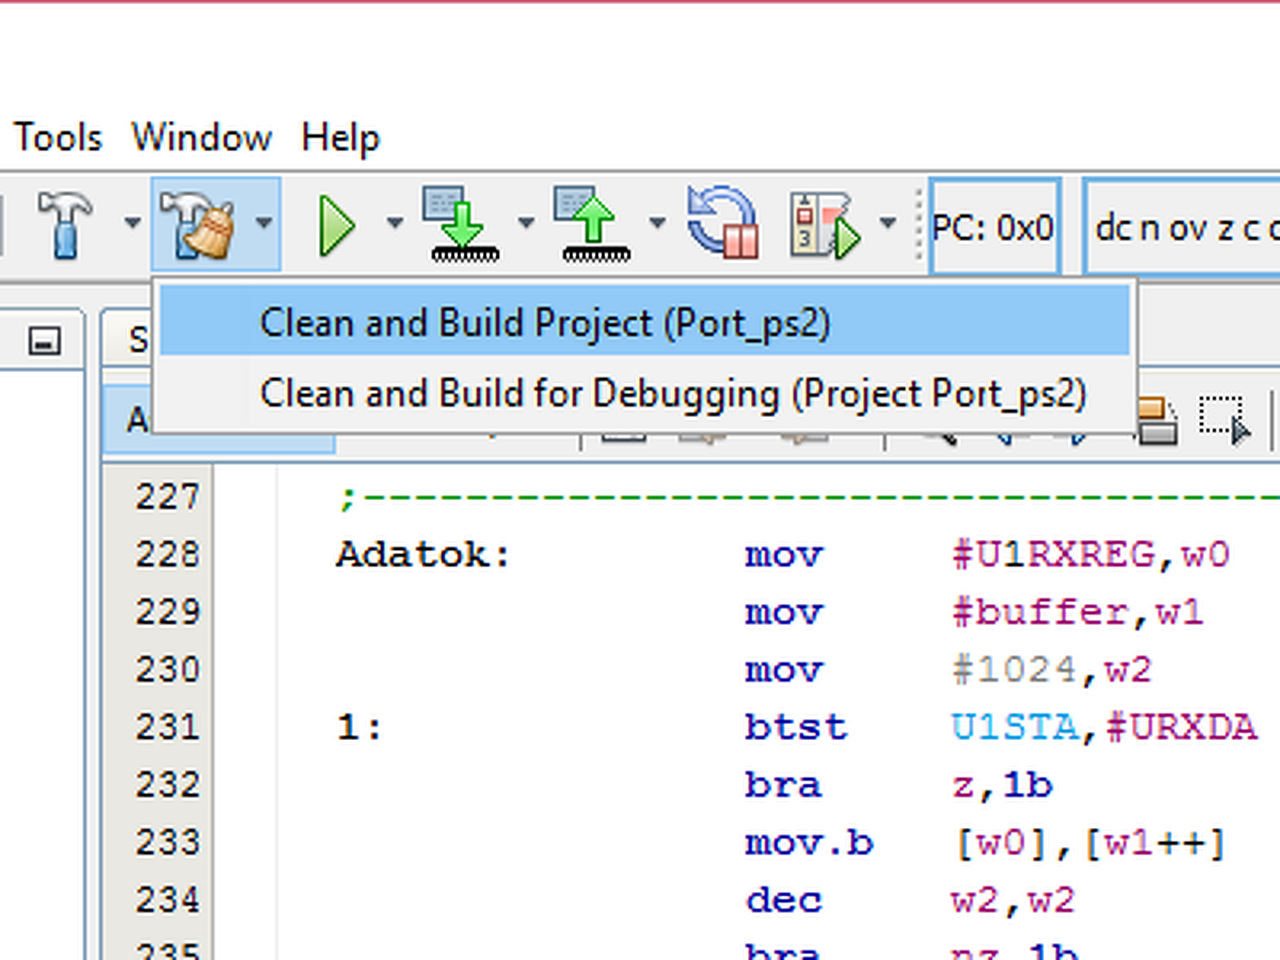
Task: Open the Help menu
Action: tap(341, 138)
